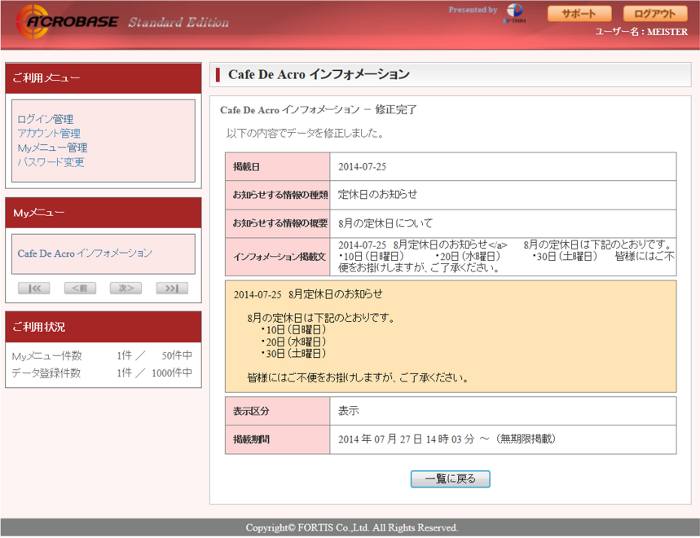The height and width of the screenshot is (538, 700).
Task: Open Myメニュー管理 menu link
Action: 52,147
